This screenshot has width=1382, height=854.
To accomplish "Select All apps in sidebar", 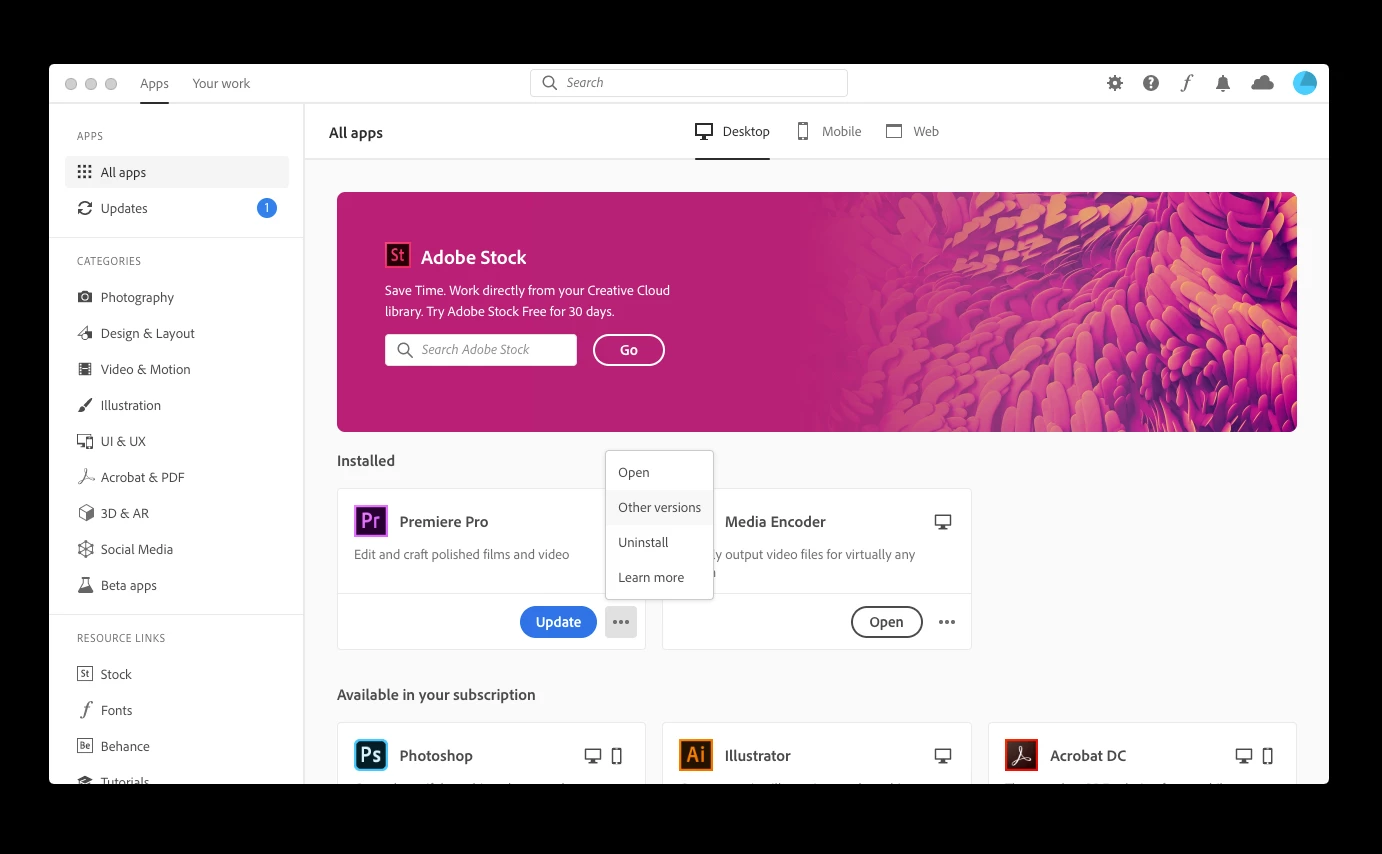I will tap(177, 172).
